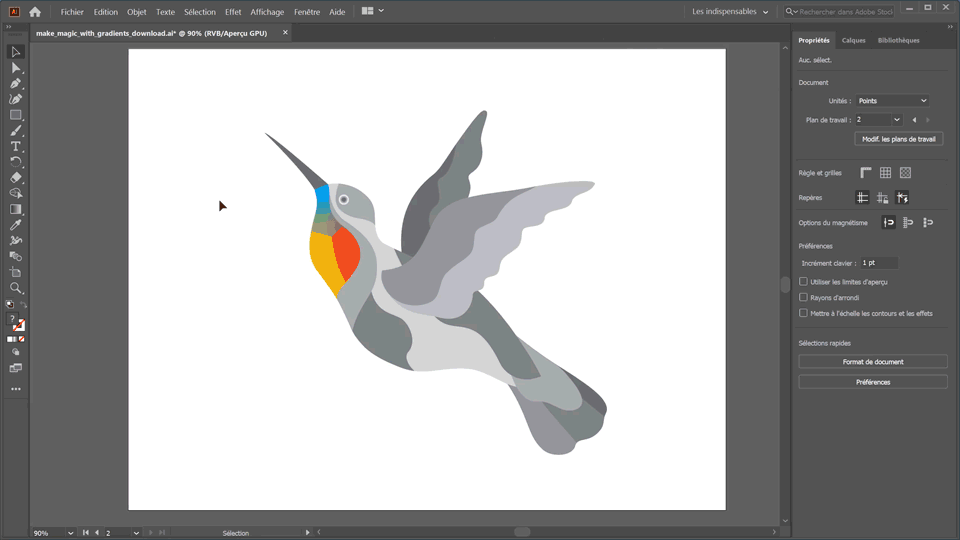The image size is (960, 540).
Task: Click the Incrément clavier input field
Action: point(879,263)
